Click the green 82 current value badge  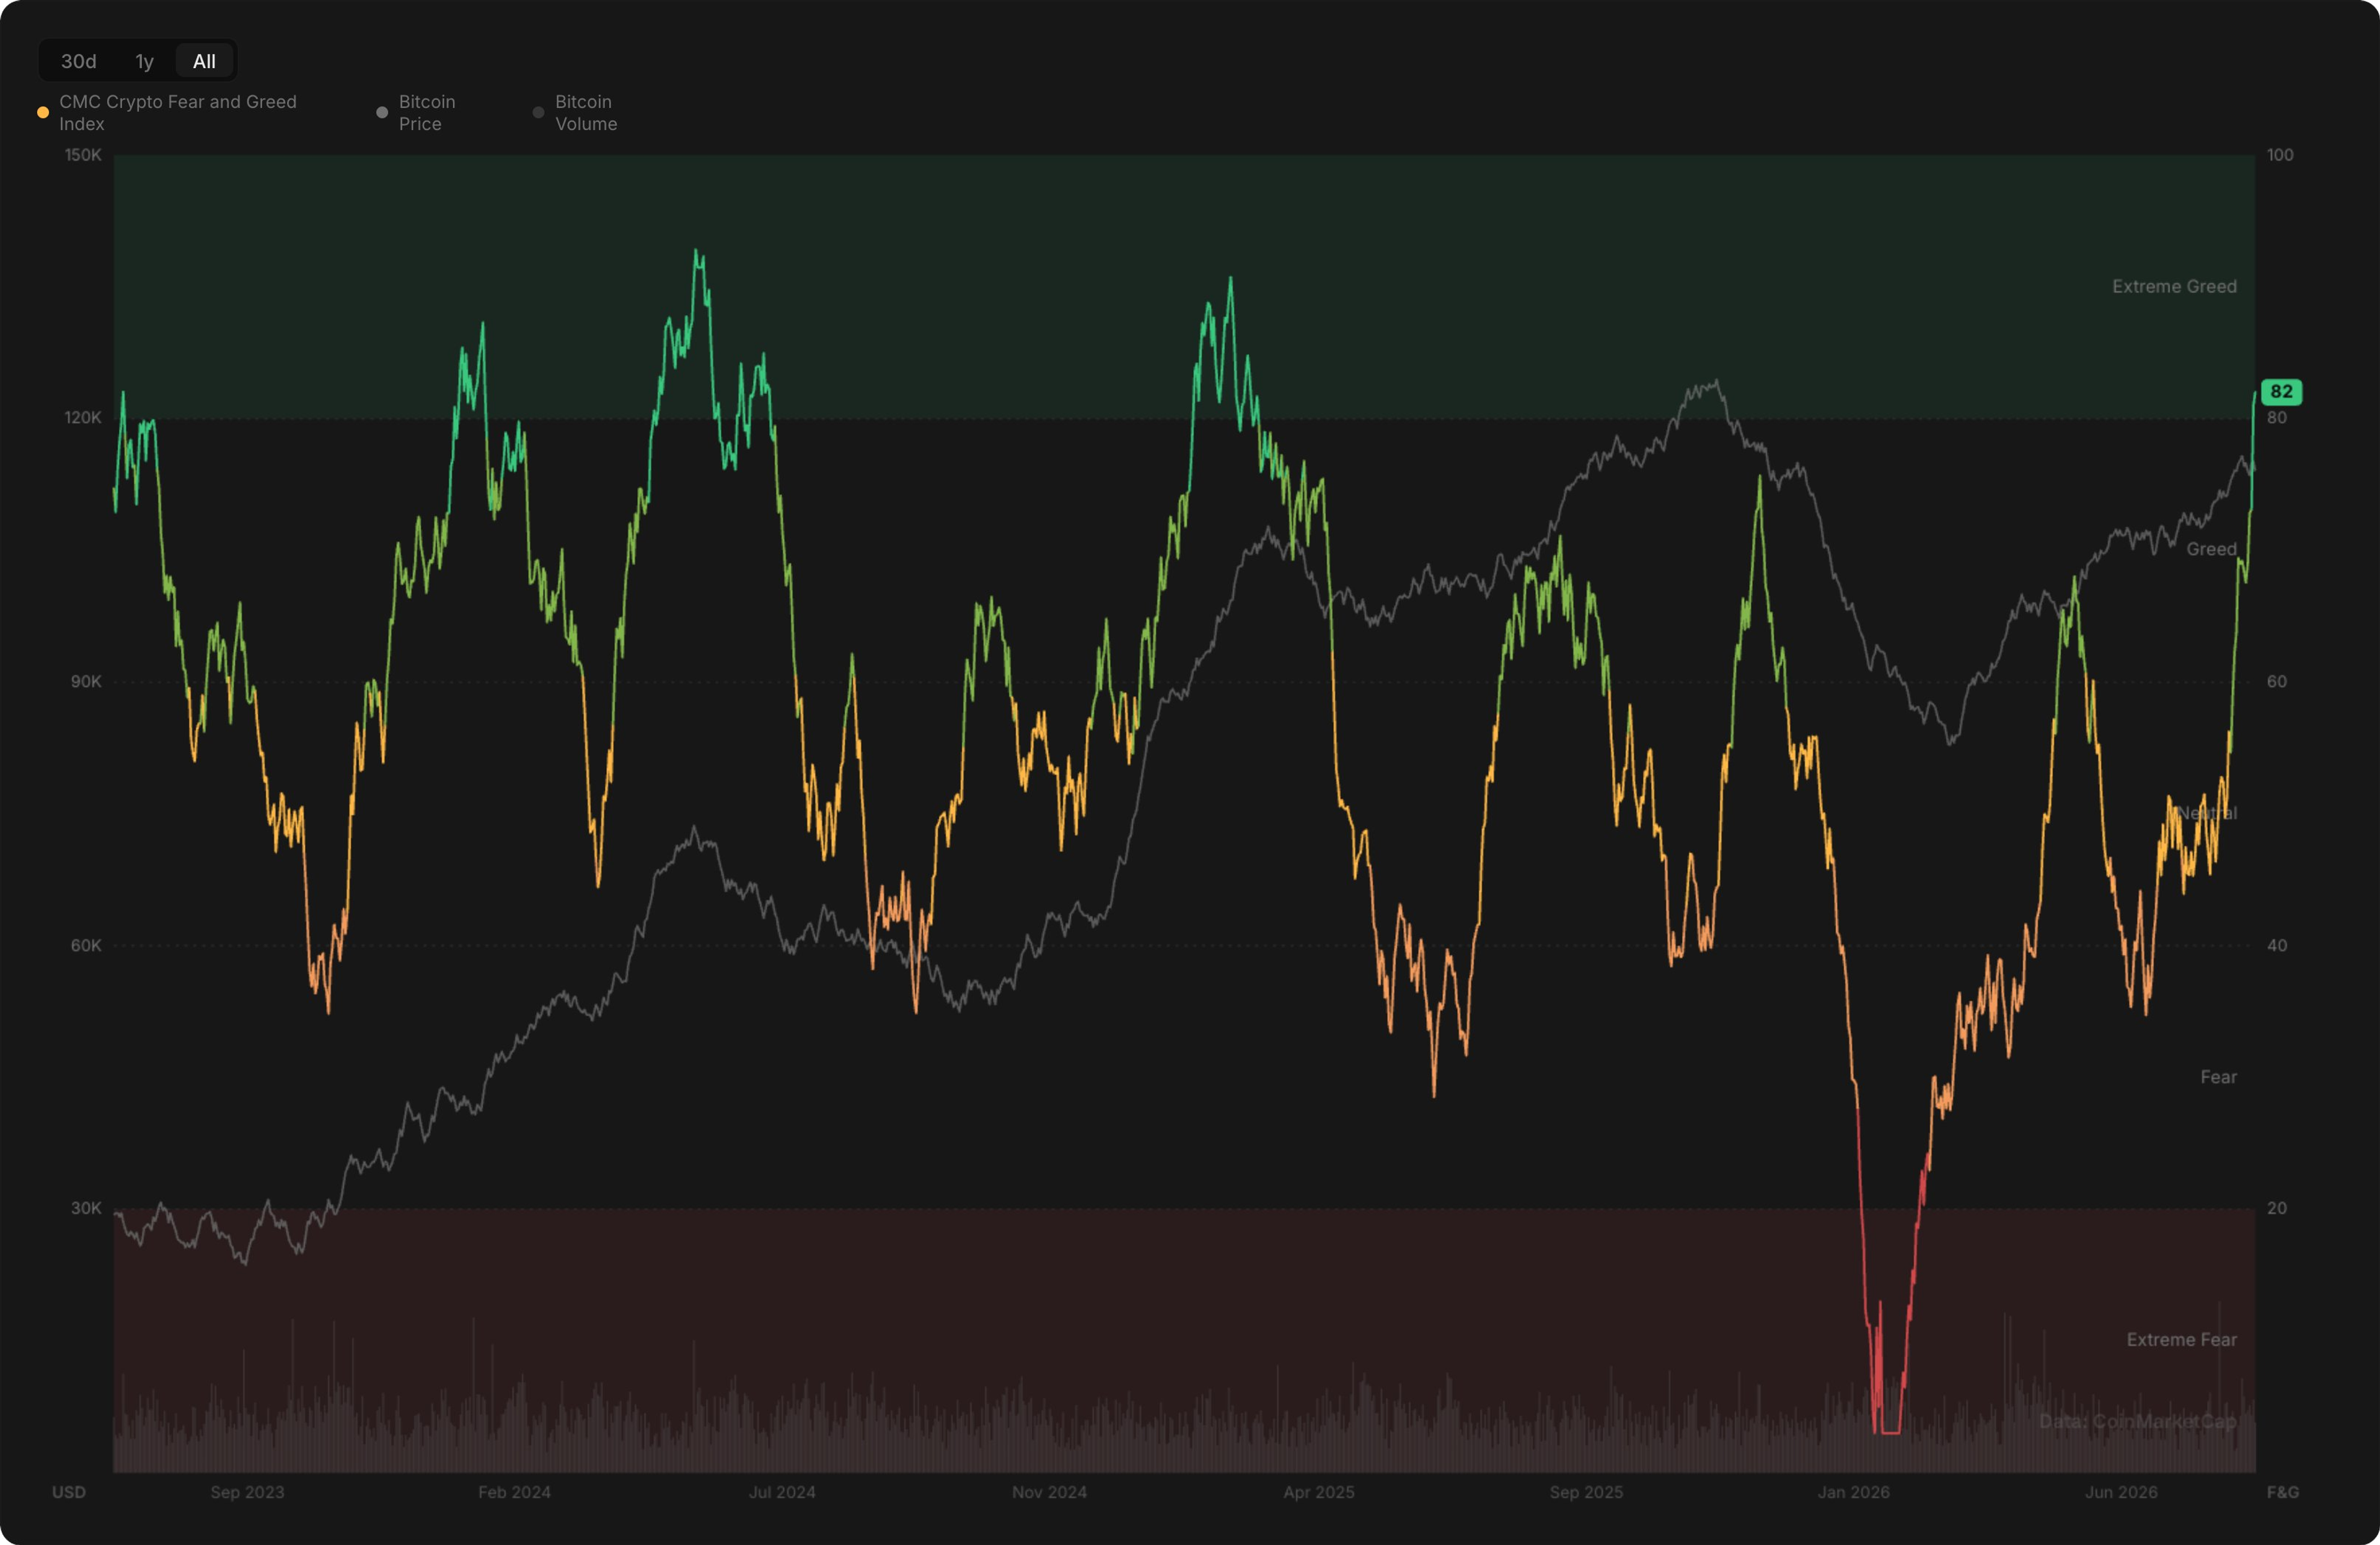(x=2281, y=392)
